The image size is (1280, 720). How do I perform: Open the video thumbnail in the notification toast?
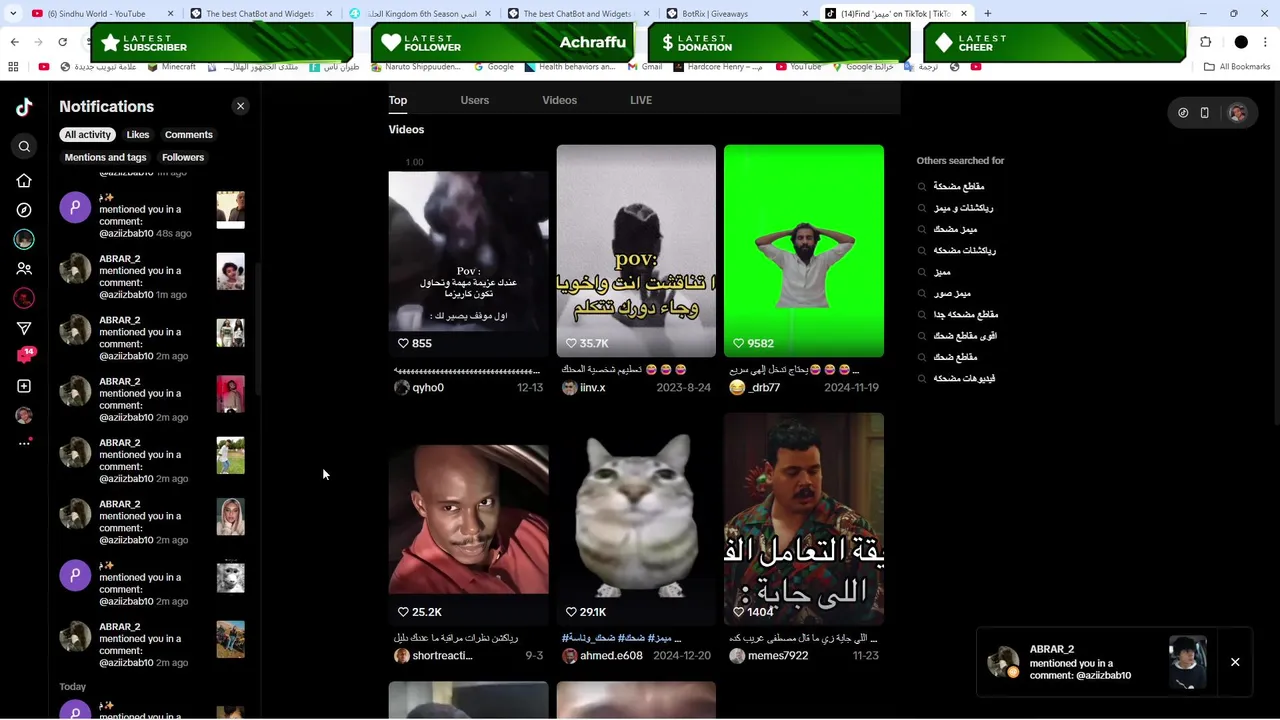[1188, 662]
